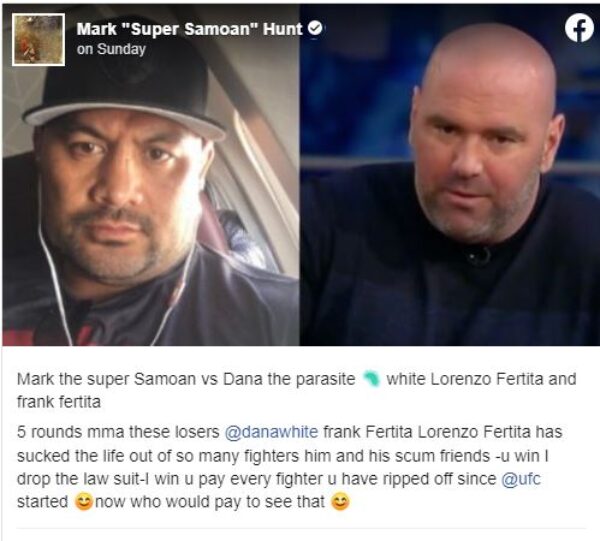Open Mark "Super Samoan" Hunt profile name
The height and width of the screenshot is (541, 600).
click(x=189, y=29)
